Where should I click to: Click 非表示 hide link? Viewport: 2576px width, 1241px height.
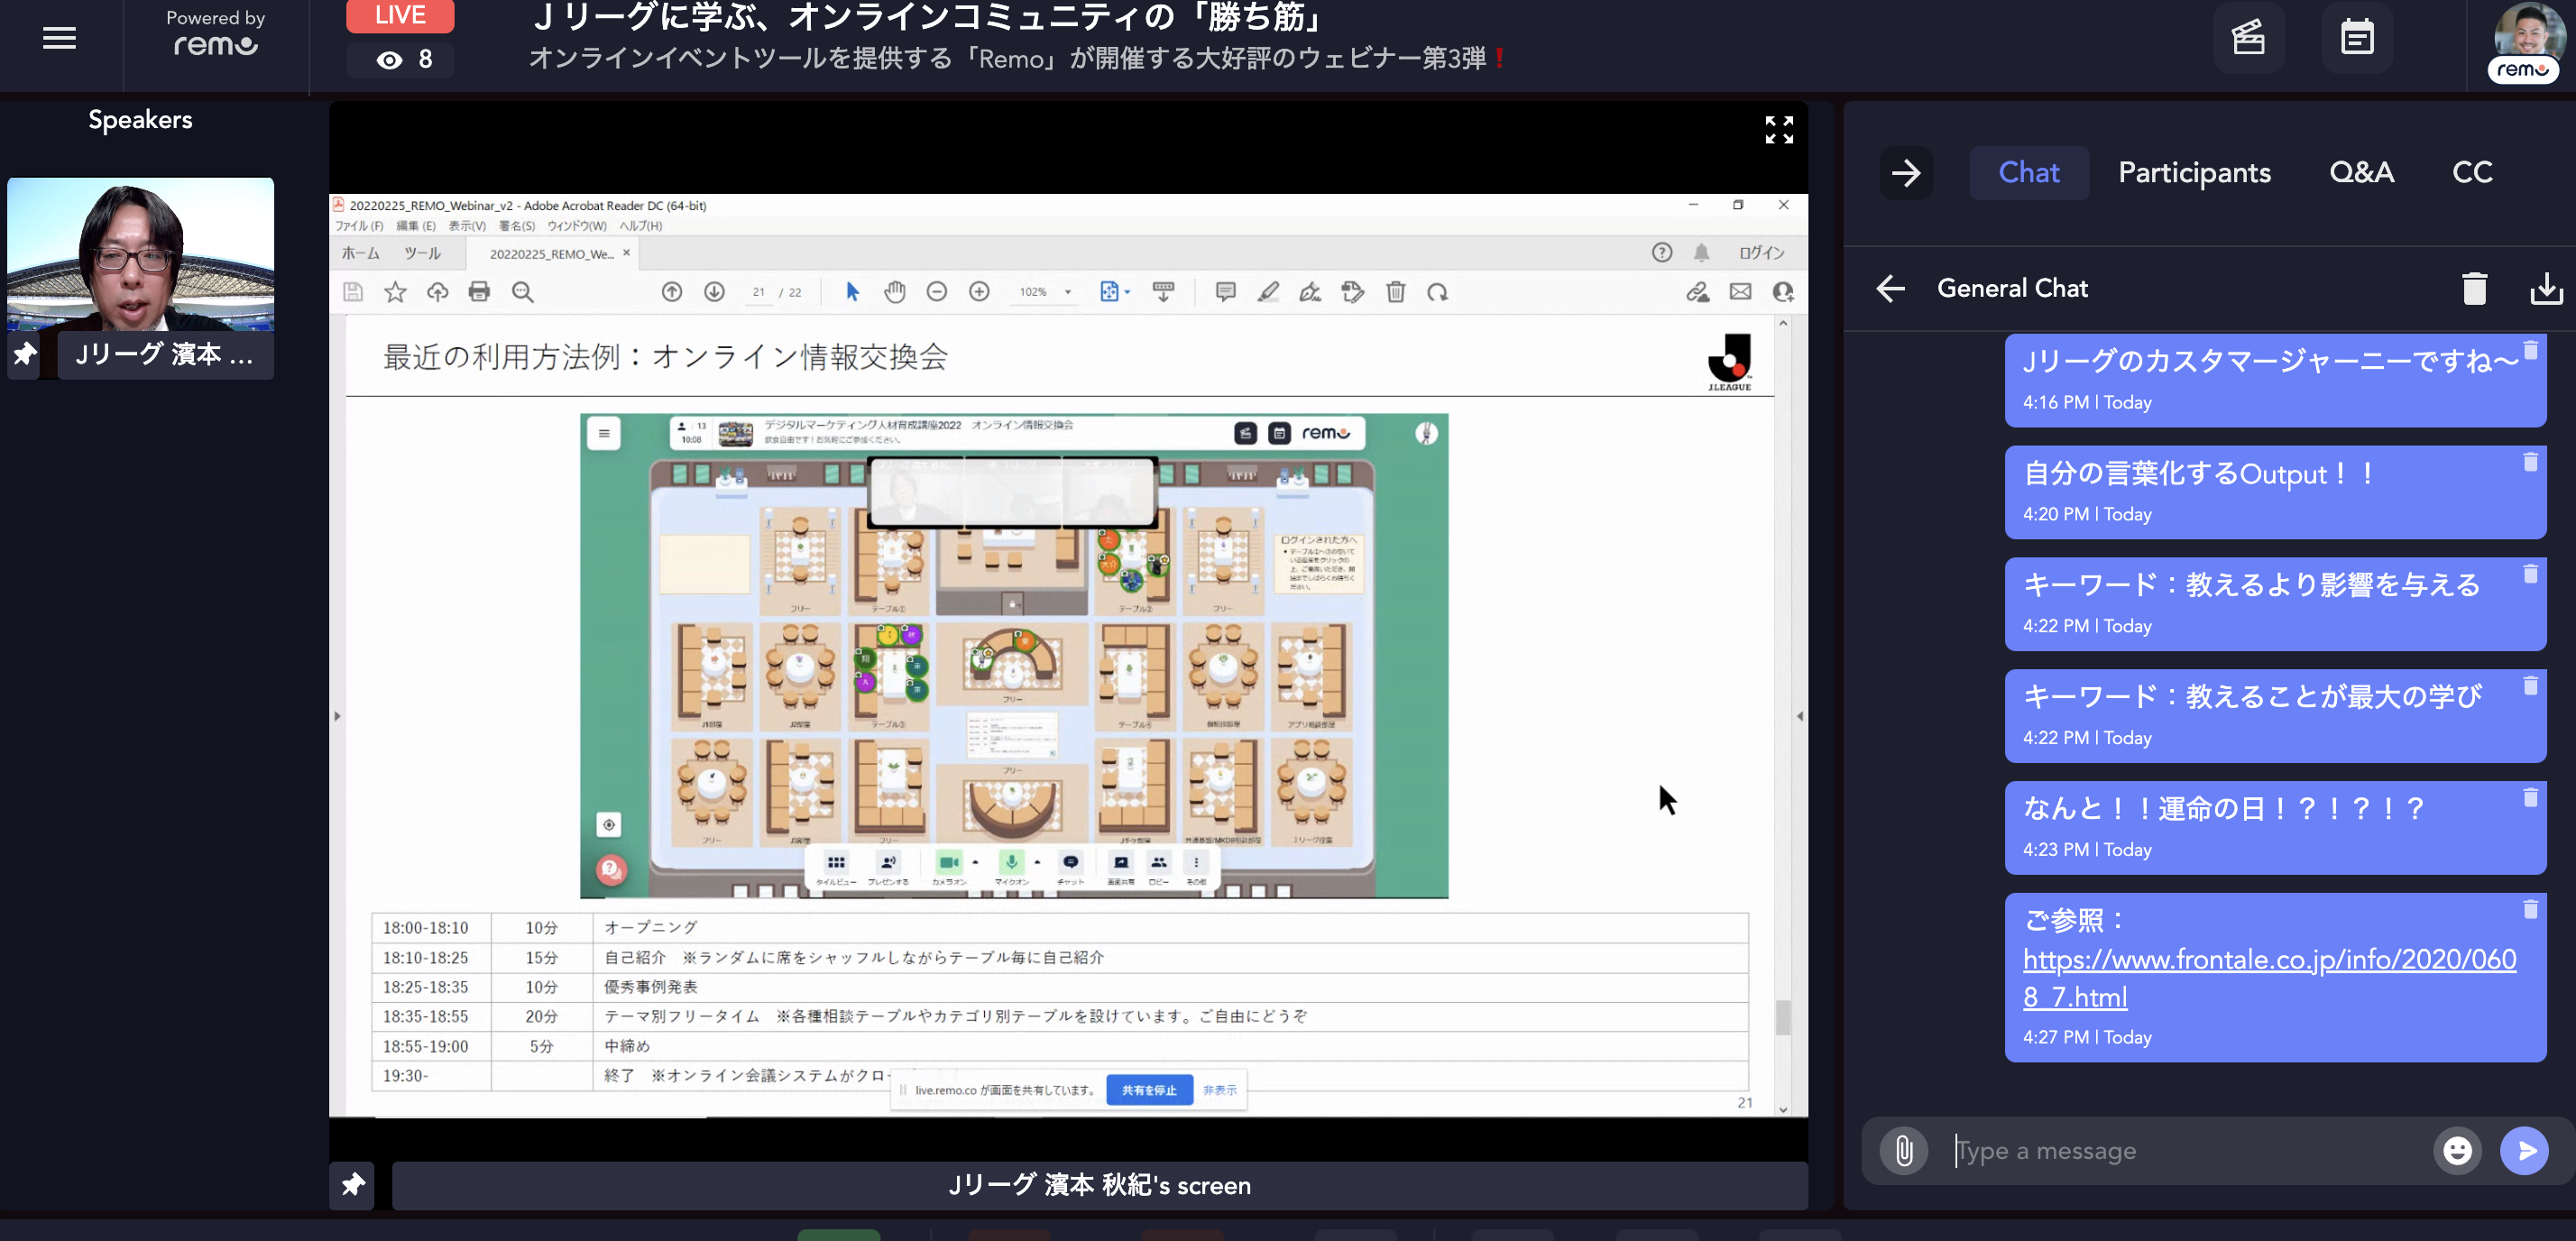tap(1219, 1090)
